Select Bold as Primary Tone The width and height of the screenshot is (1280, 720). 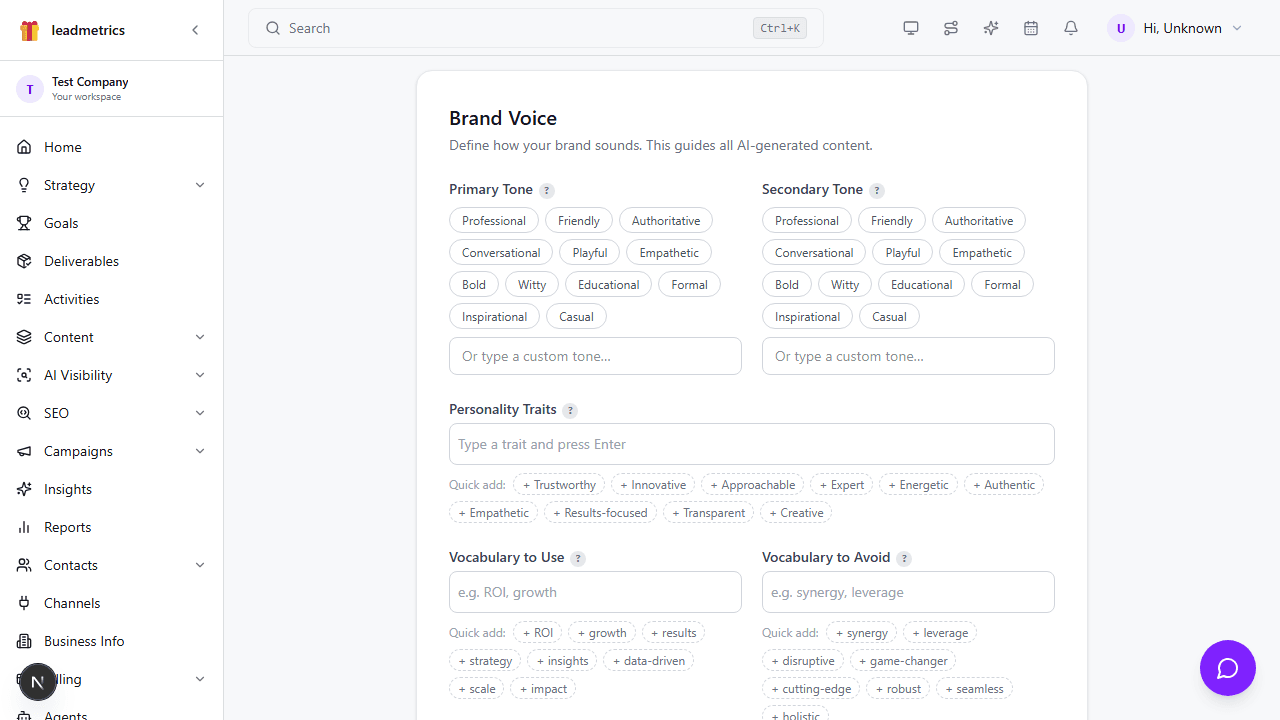coord(474,285)
